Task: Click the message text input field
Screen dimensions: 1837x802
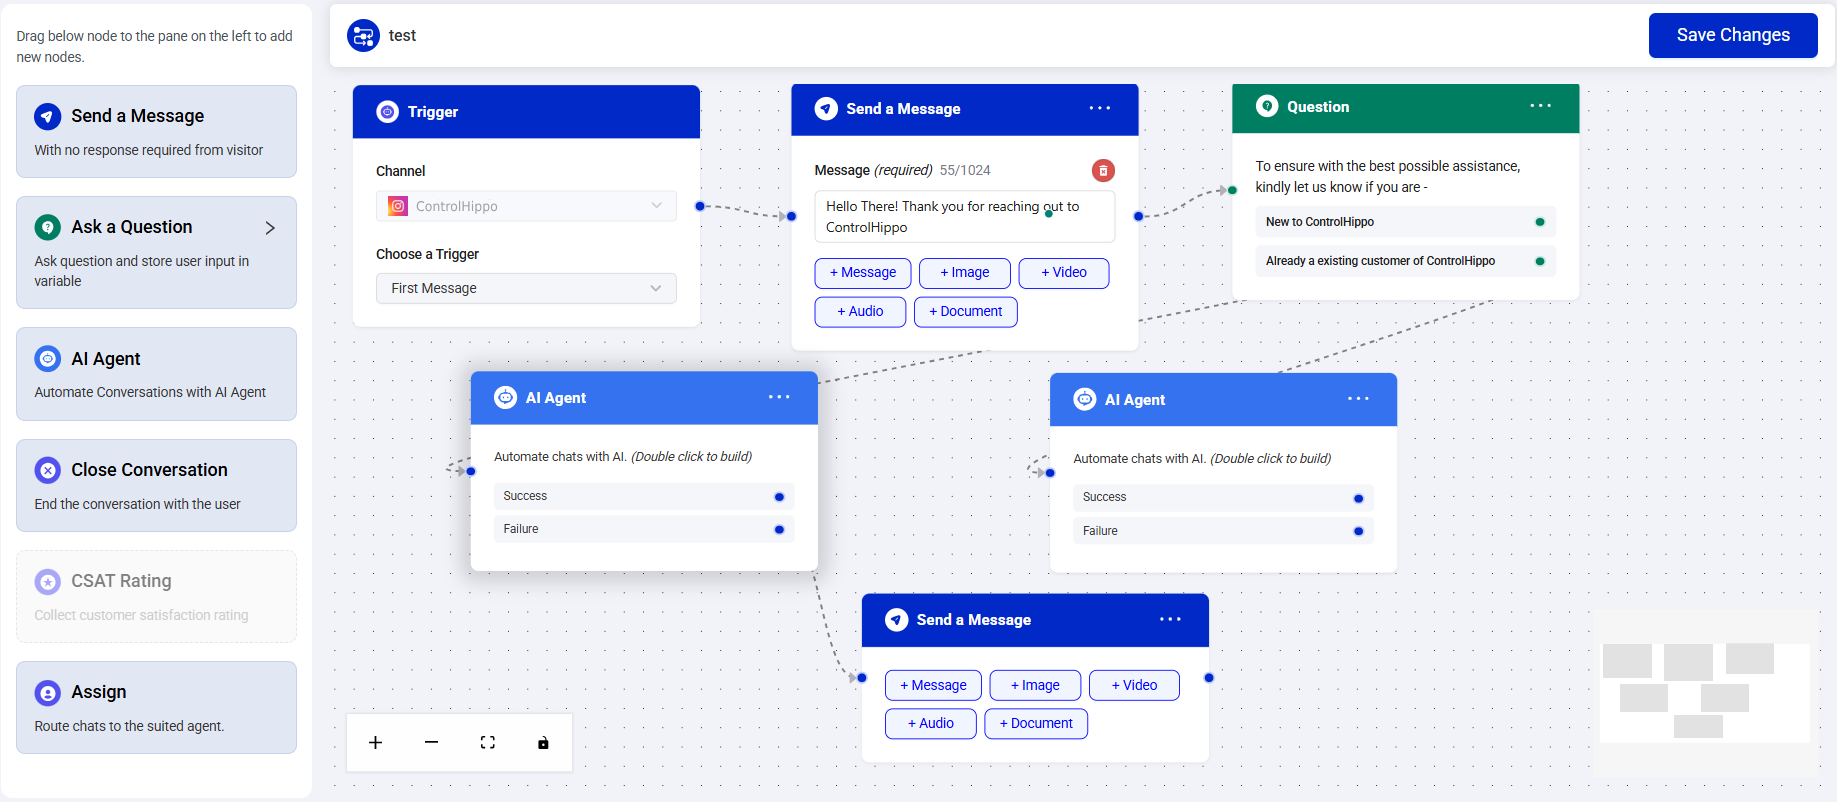Action: click(964, 217)
